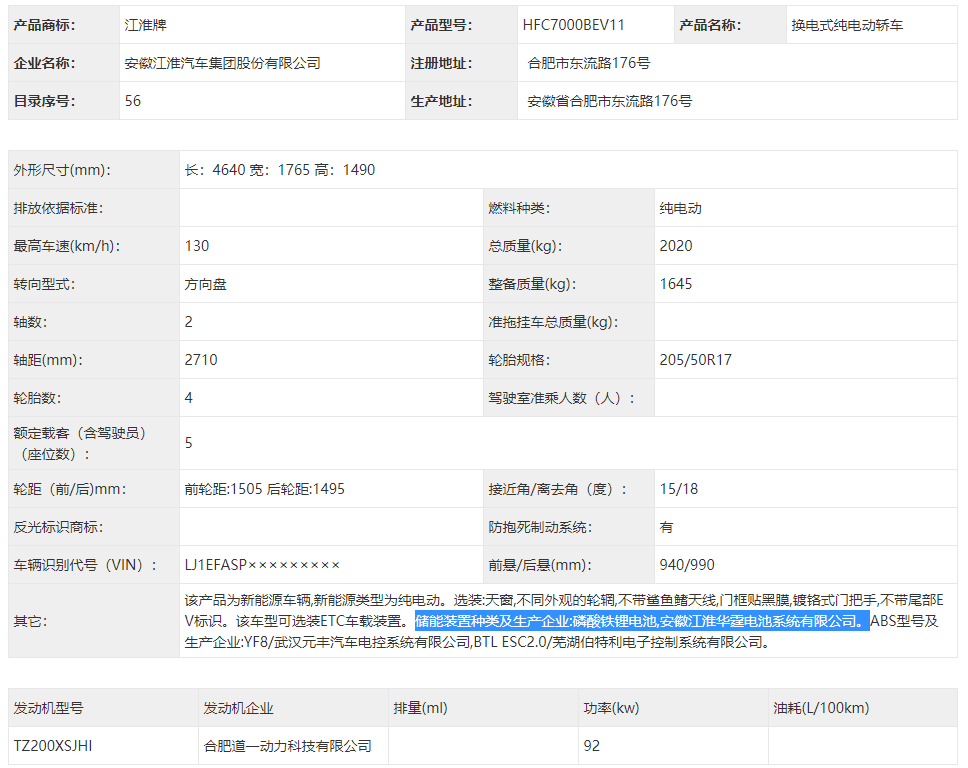Image resolution: width=968 pixels, height=768 pixels.
Task: Click the 发动机型号 column header
Action: tap(49, 708)
